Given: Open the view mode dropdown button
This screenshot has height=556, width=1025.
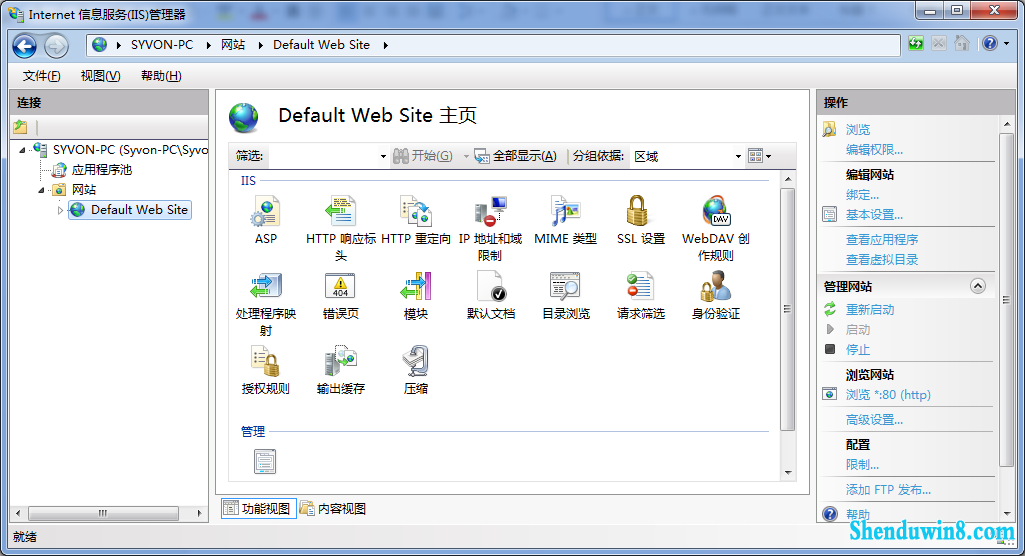Looking at the screenshot, I should point(760,156).
